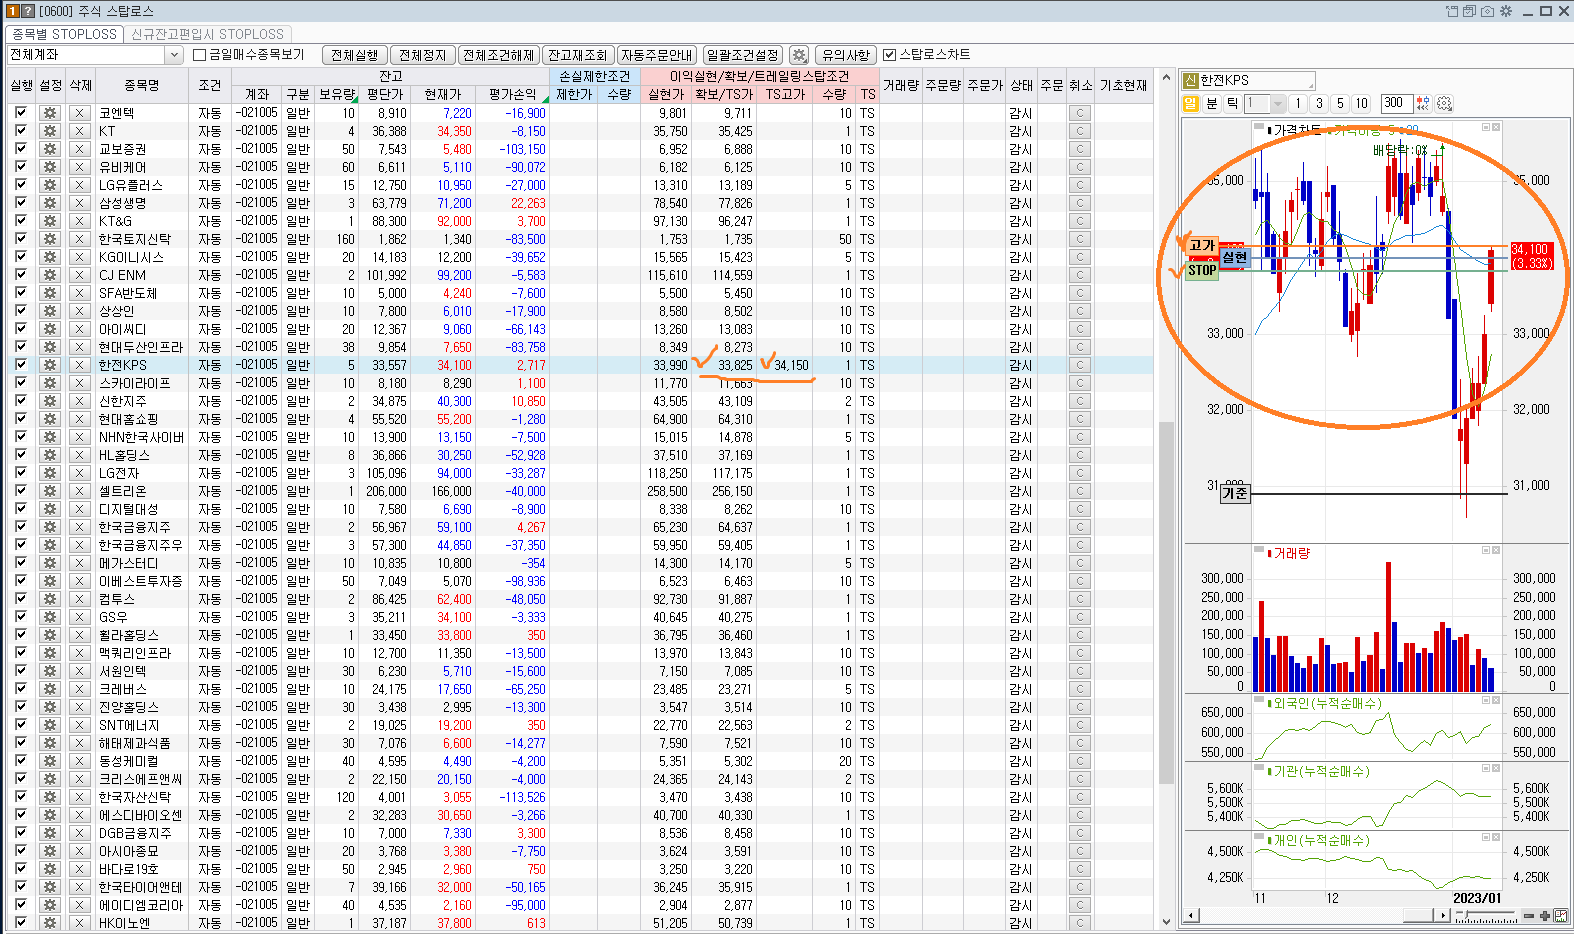Toggle execution checkbox for 메가스터디
The width and height of the screenshot is (1574, 934).
[x=21, y=563]
